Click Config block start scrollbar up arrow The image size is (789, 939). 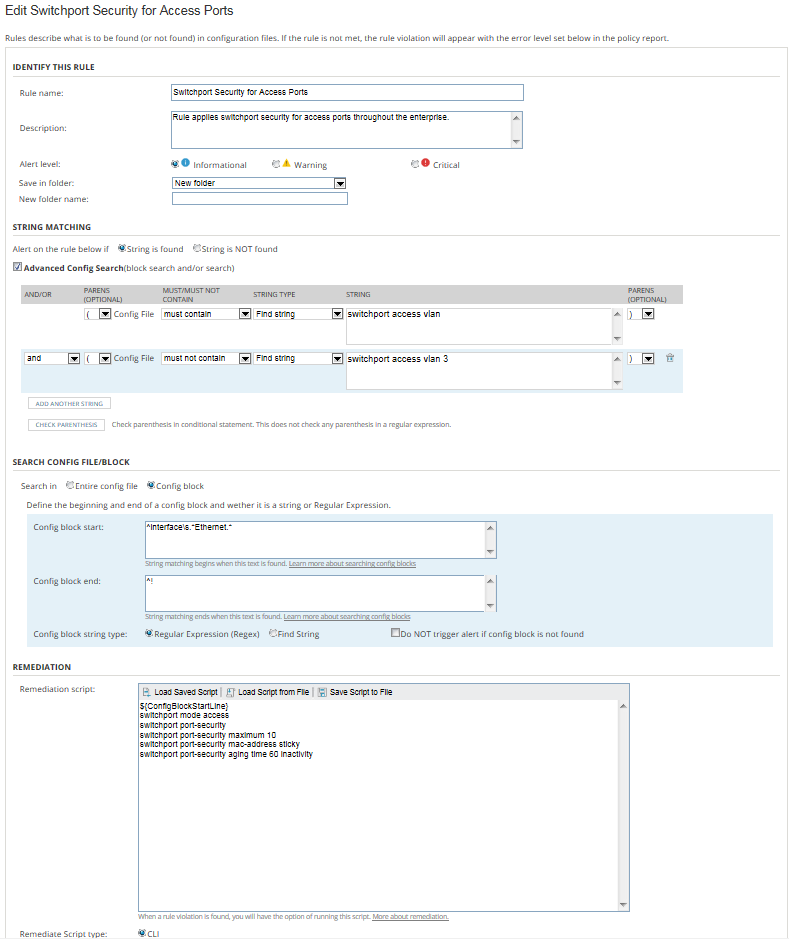tap(490, 528)
